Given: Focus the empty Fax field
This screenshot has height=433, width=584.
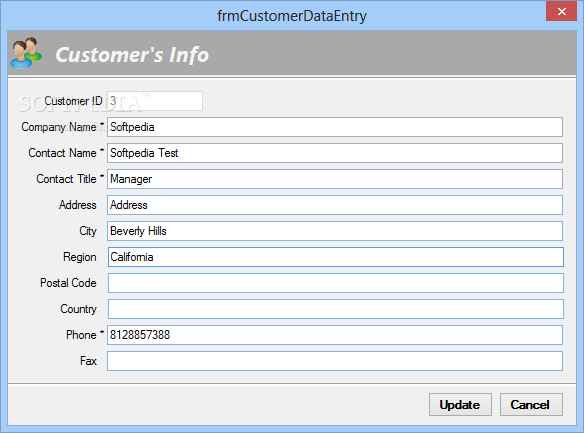Looking at the screenshot, I should click(335, 361).
